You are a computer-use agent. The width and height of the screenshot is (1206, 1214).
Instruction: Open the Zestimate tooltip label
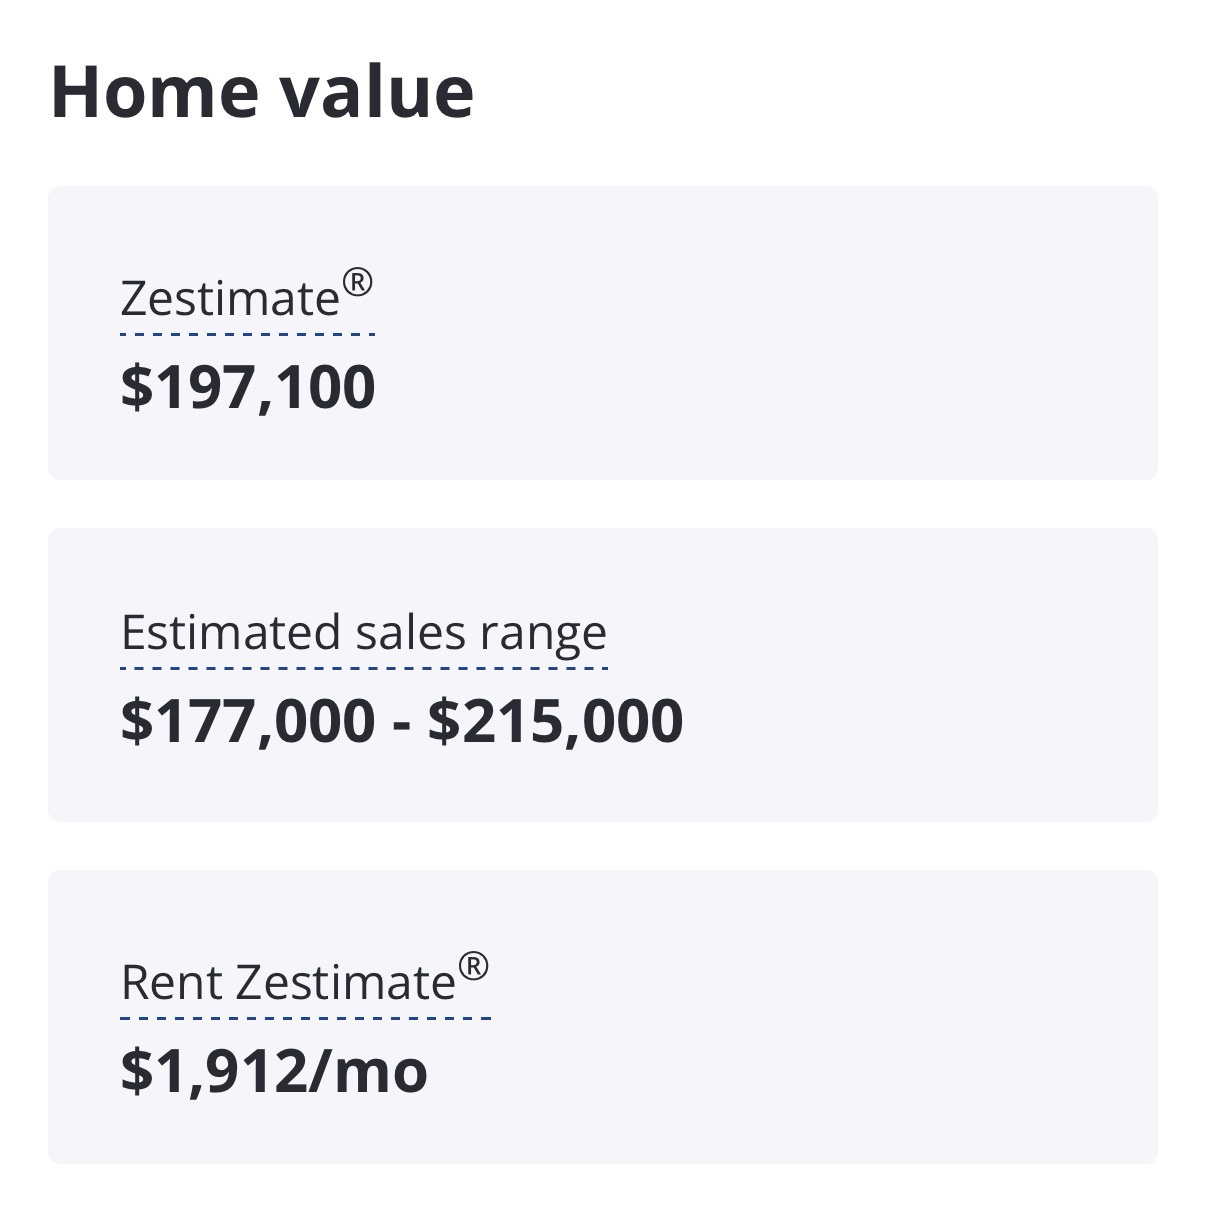(230, 299)
